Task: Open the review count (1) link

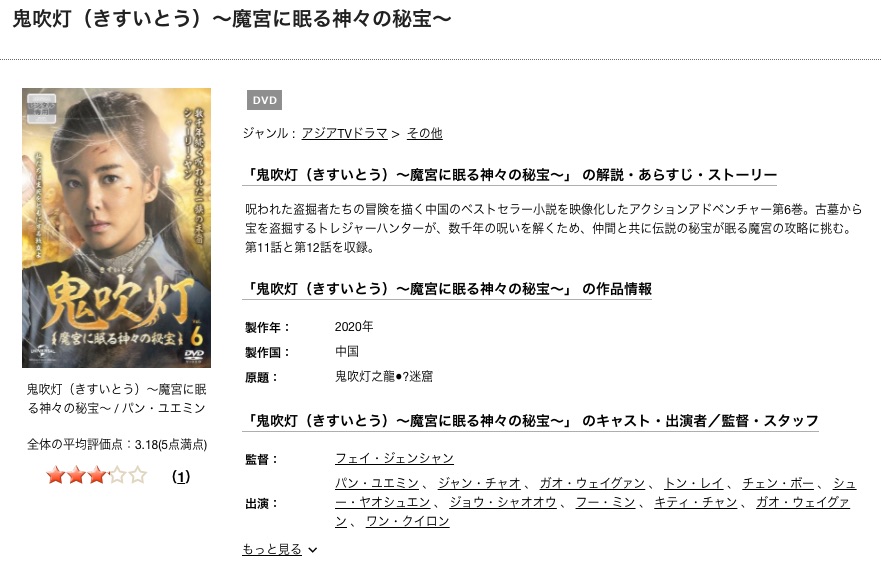Action: (x=180, y=476)
